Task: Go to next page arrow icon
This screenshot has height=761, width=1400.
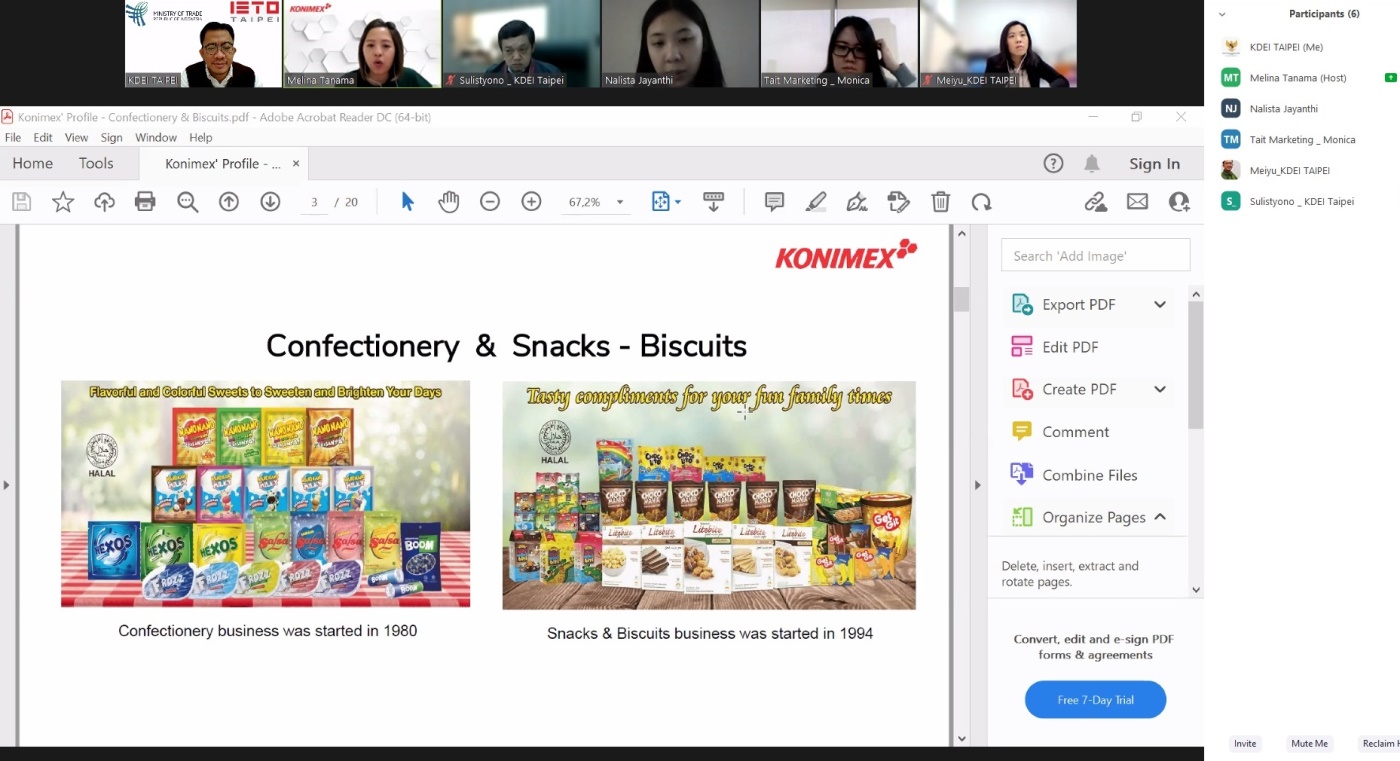Action: tap(270, 202)
